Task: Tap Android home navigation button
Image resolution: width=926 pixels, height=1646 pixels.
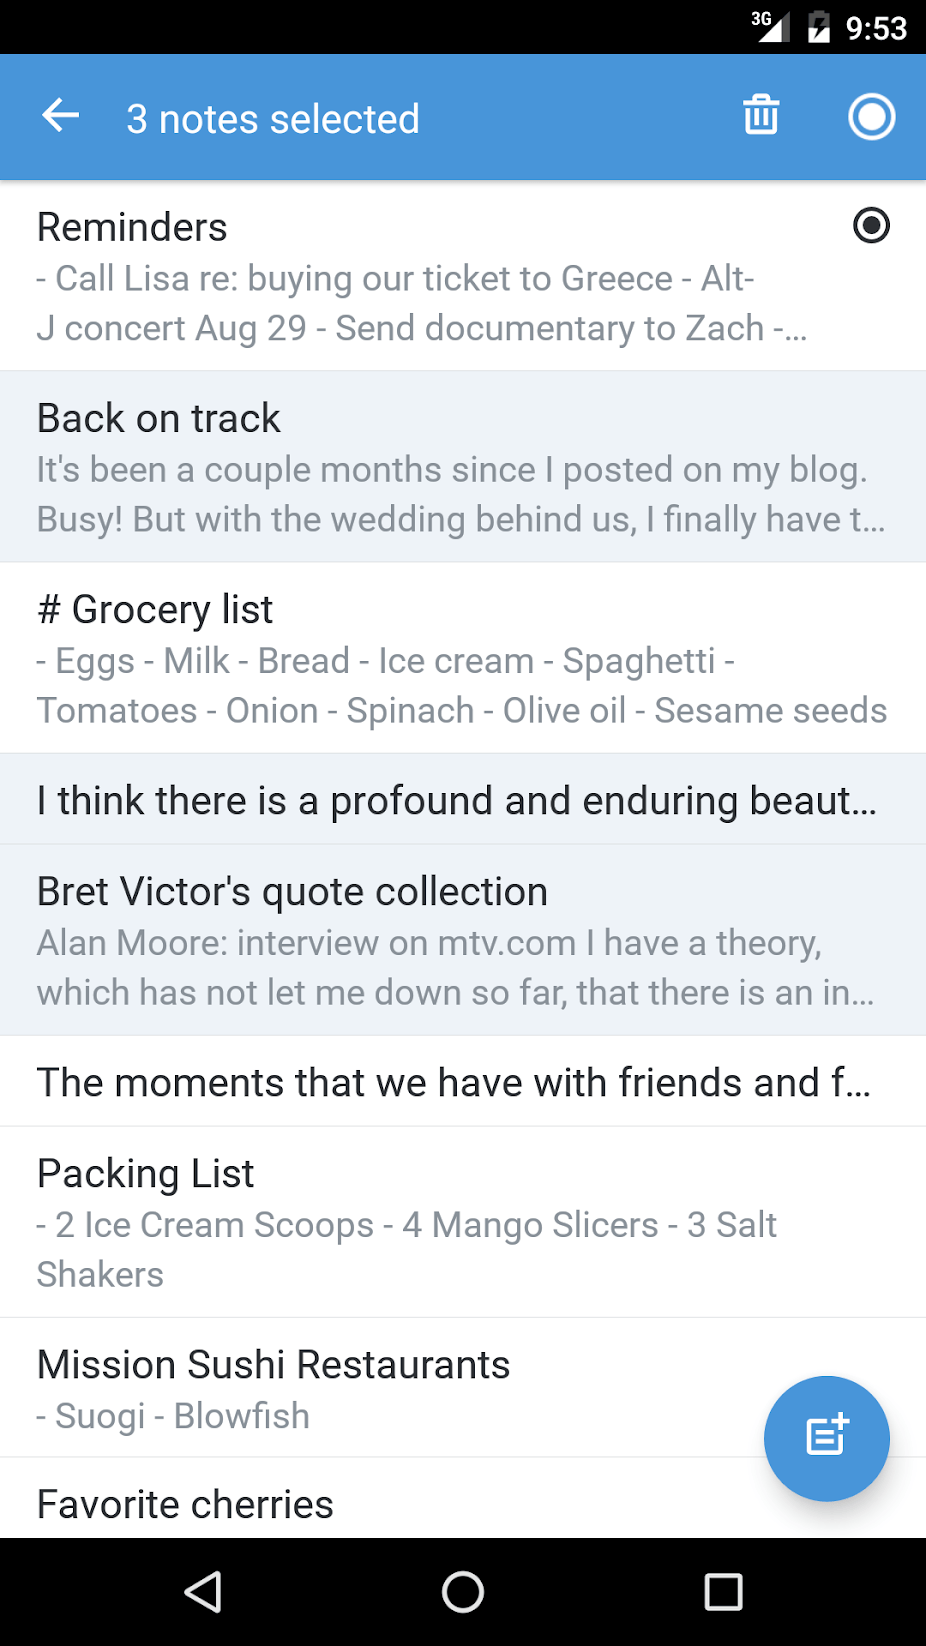Action: pos(463,1591)
